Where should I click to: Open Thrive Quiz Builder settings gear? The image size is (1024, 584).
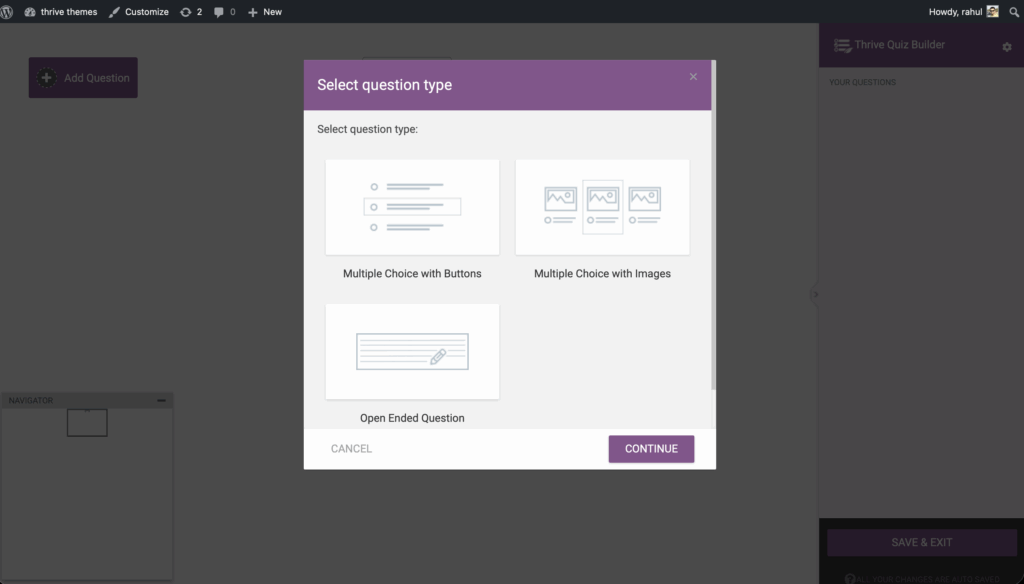coord(1007,47)
